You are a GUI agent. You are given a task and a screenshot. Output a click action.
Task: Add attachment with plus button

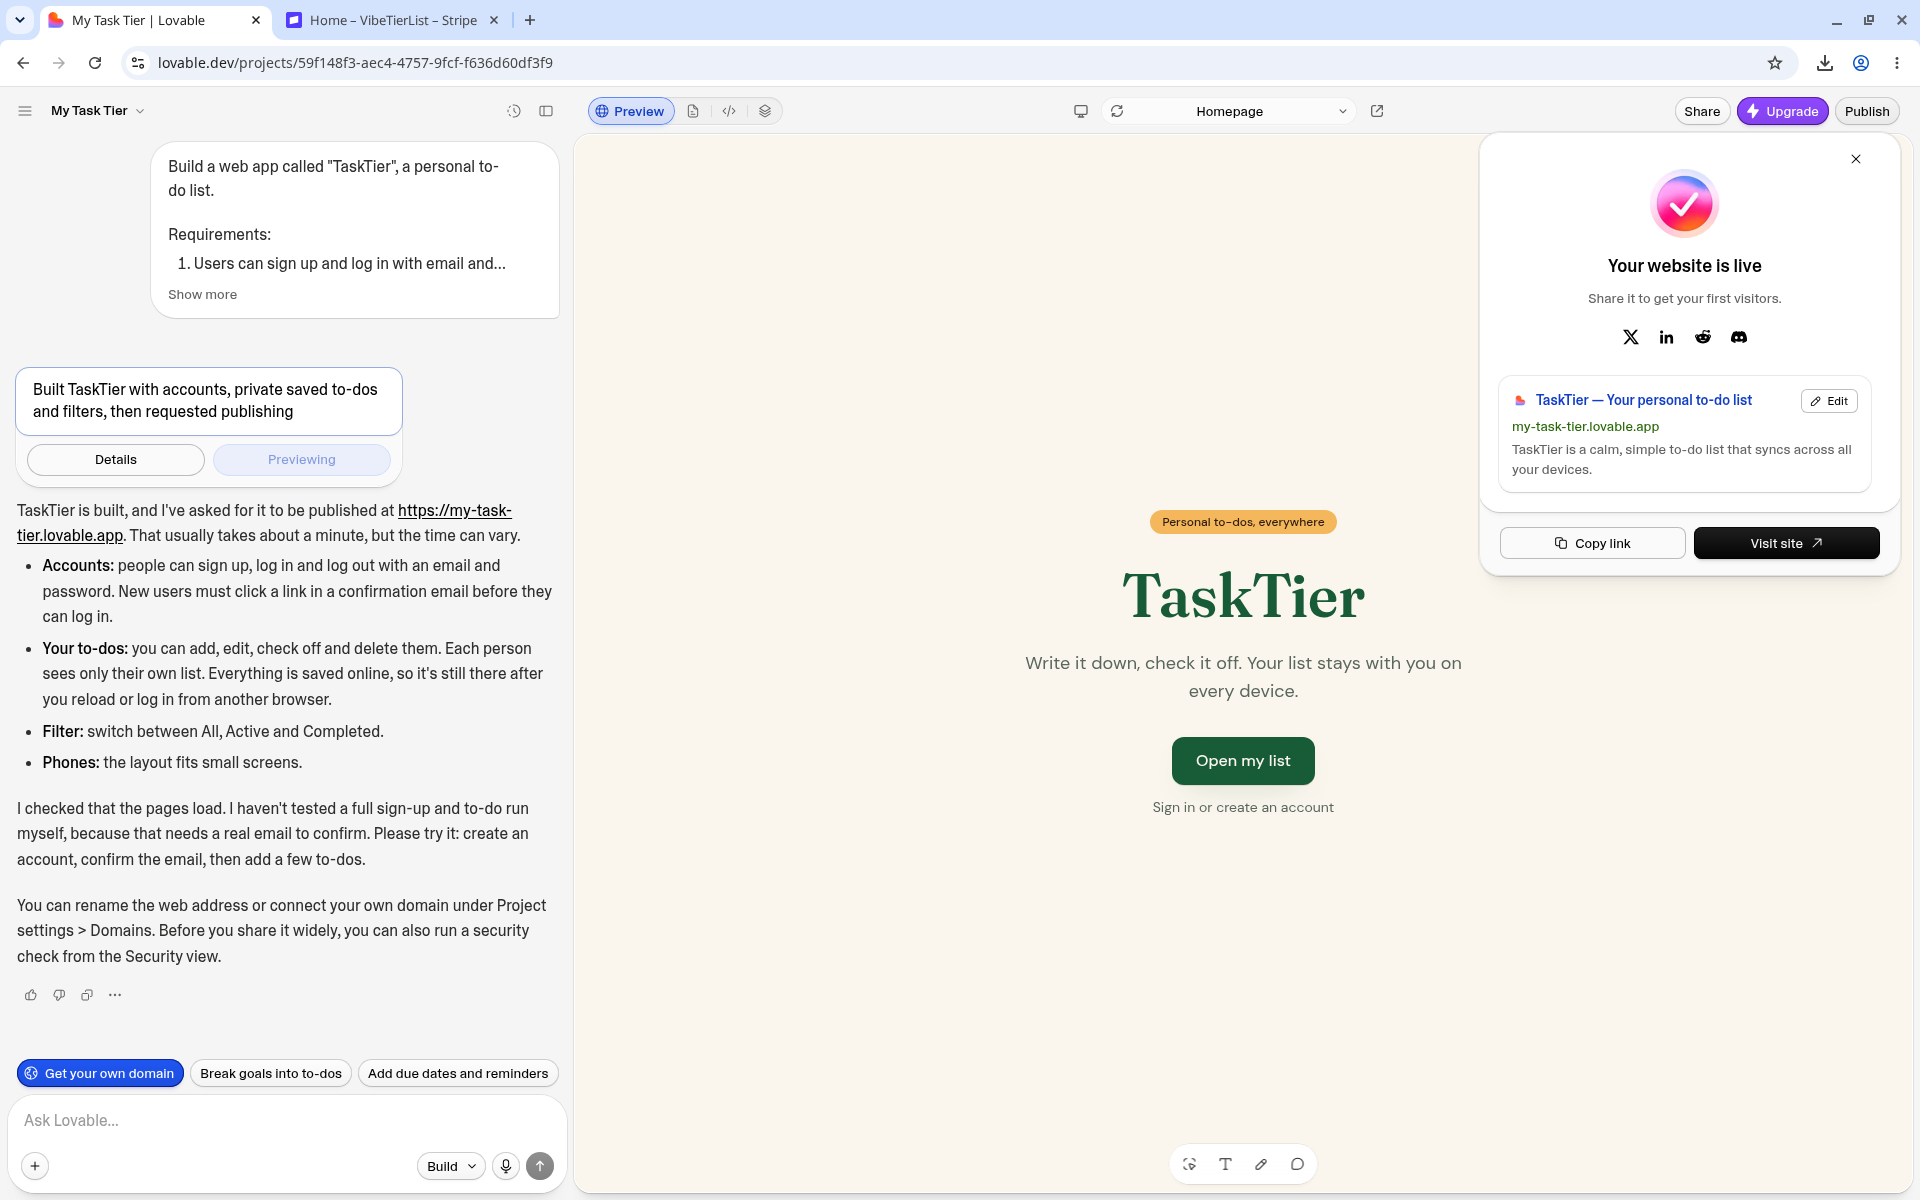(35, 1166)
